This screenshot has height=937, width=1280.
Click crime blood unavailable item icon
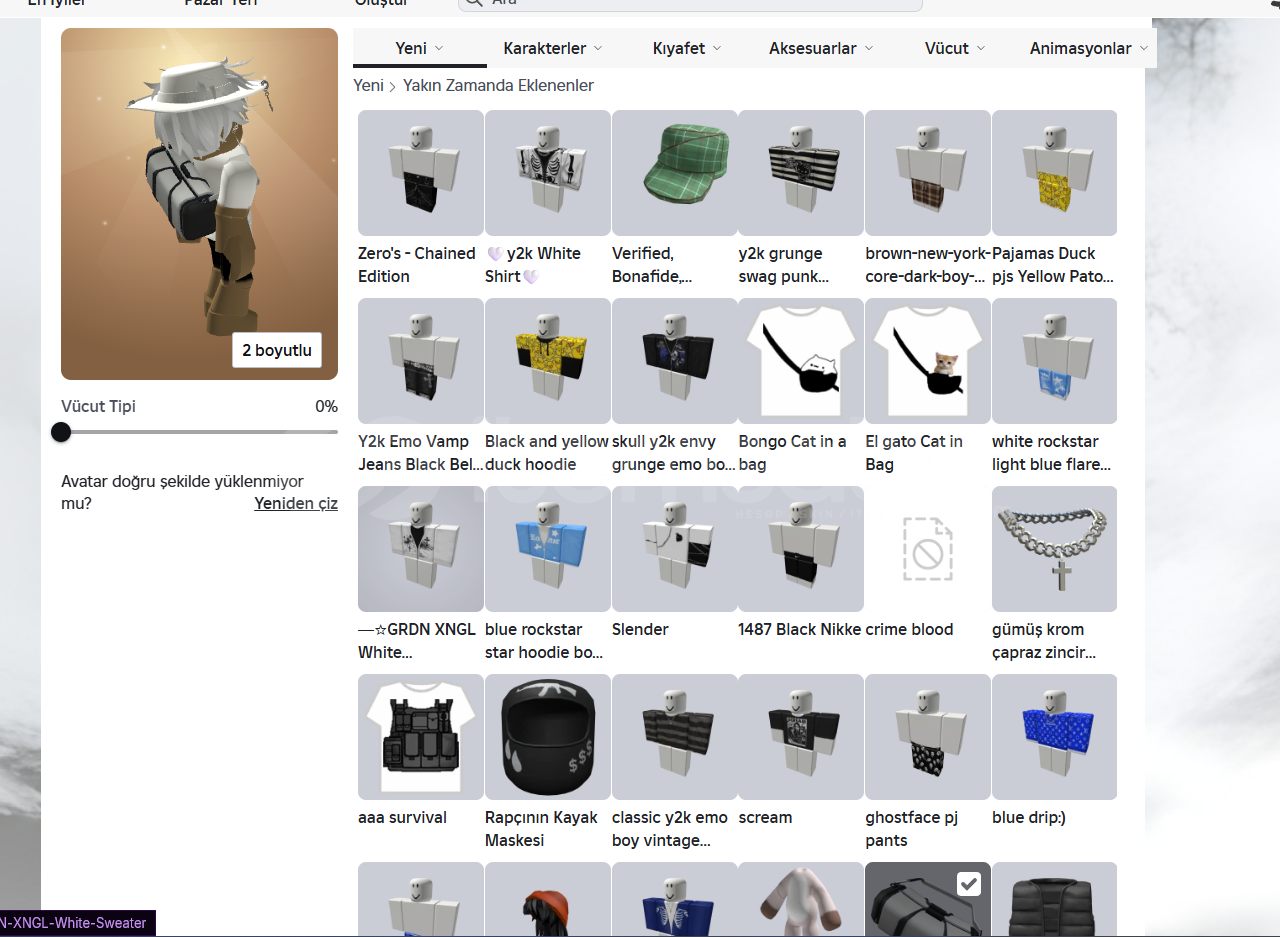928,549
